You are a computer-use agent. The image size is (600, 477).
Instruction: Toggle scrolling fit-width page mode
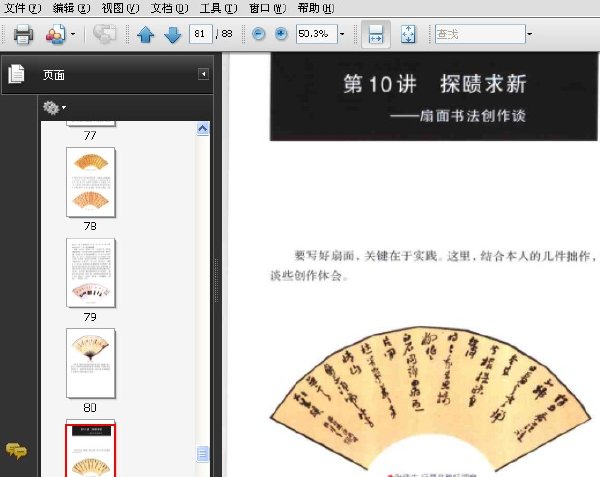pos(376,34)
